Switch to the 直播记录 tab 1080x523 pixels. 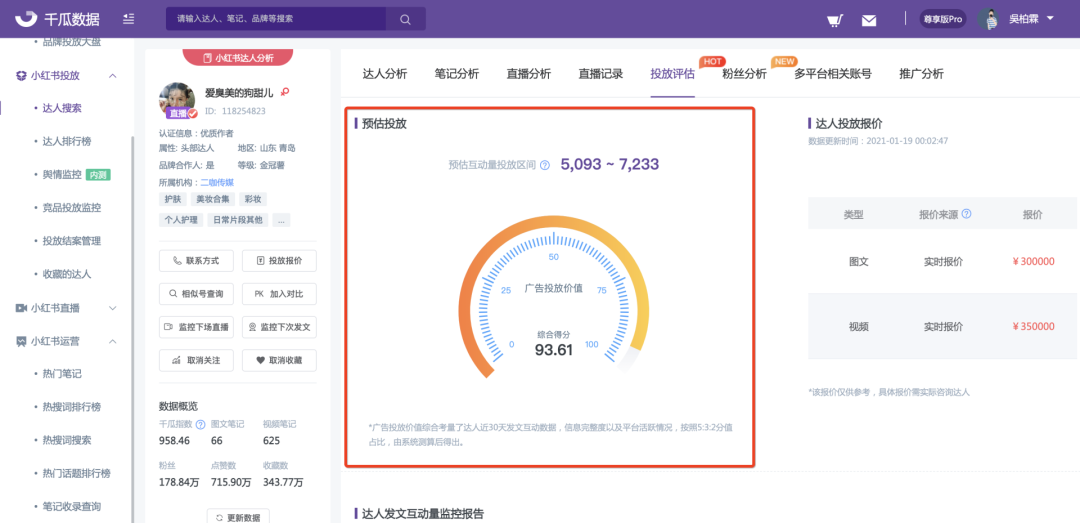(x=601, y=74)
